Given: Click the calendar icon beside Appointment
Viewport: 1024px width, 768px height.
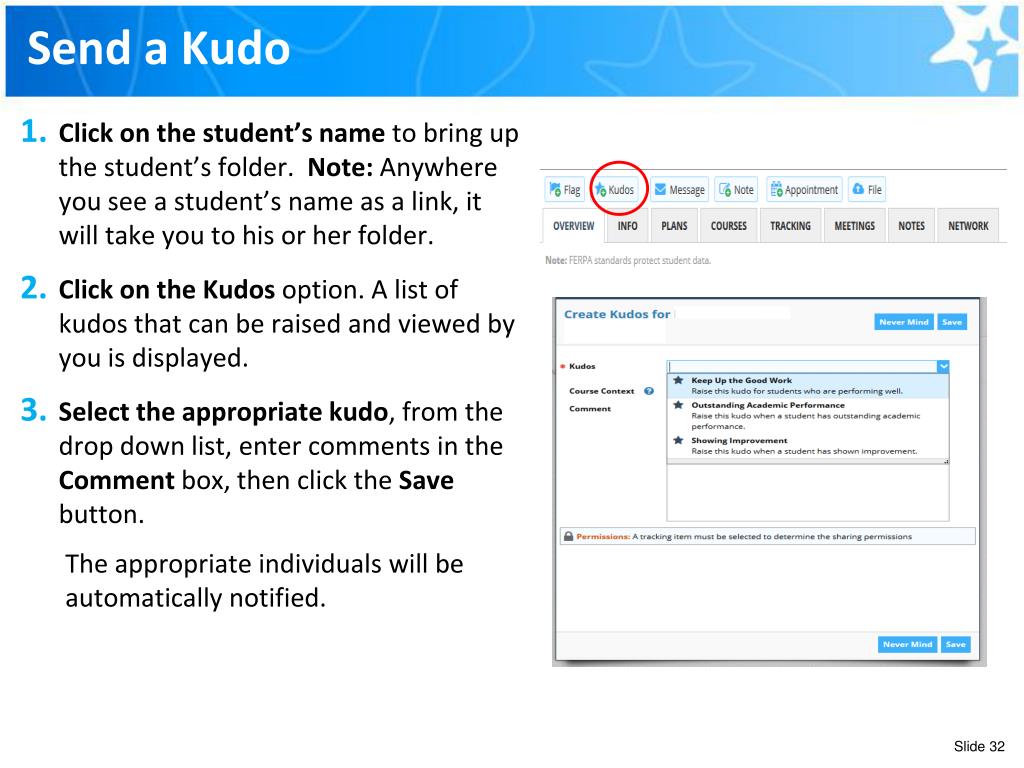Looking at the screenshot, I should pos(776,189).
